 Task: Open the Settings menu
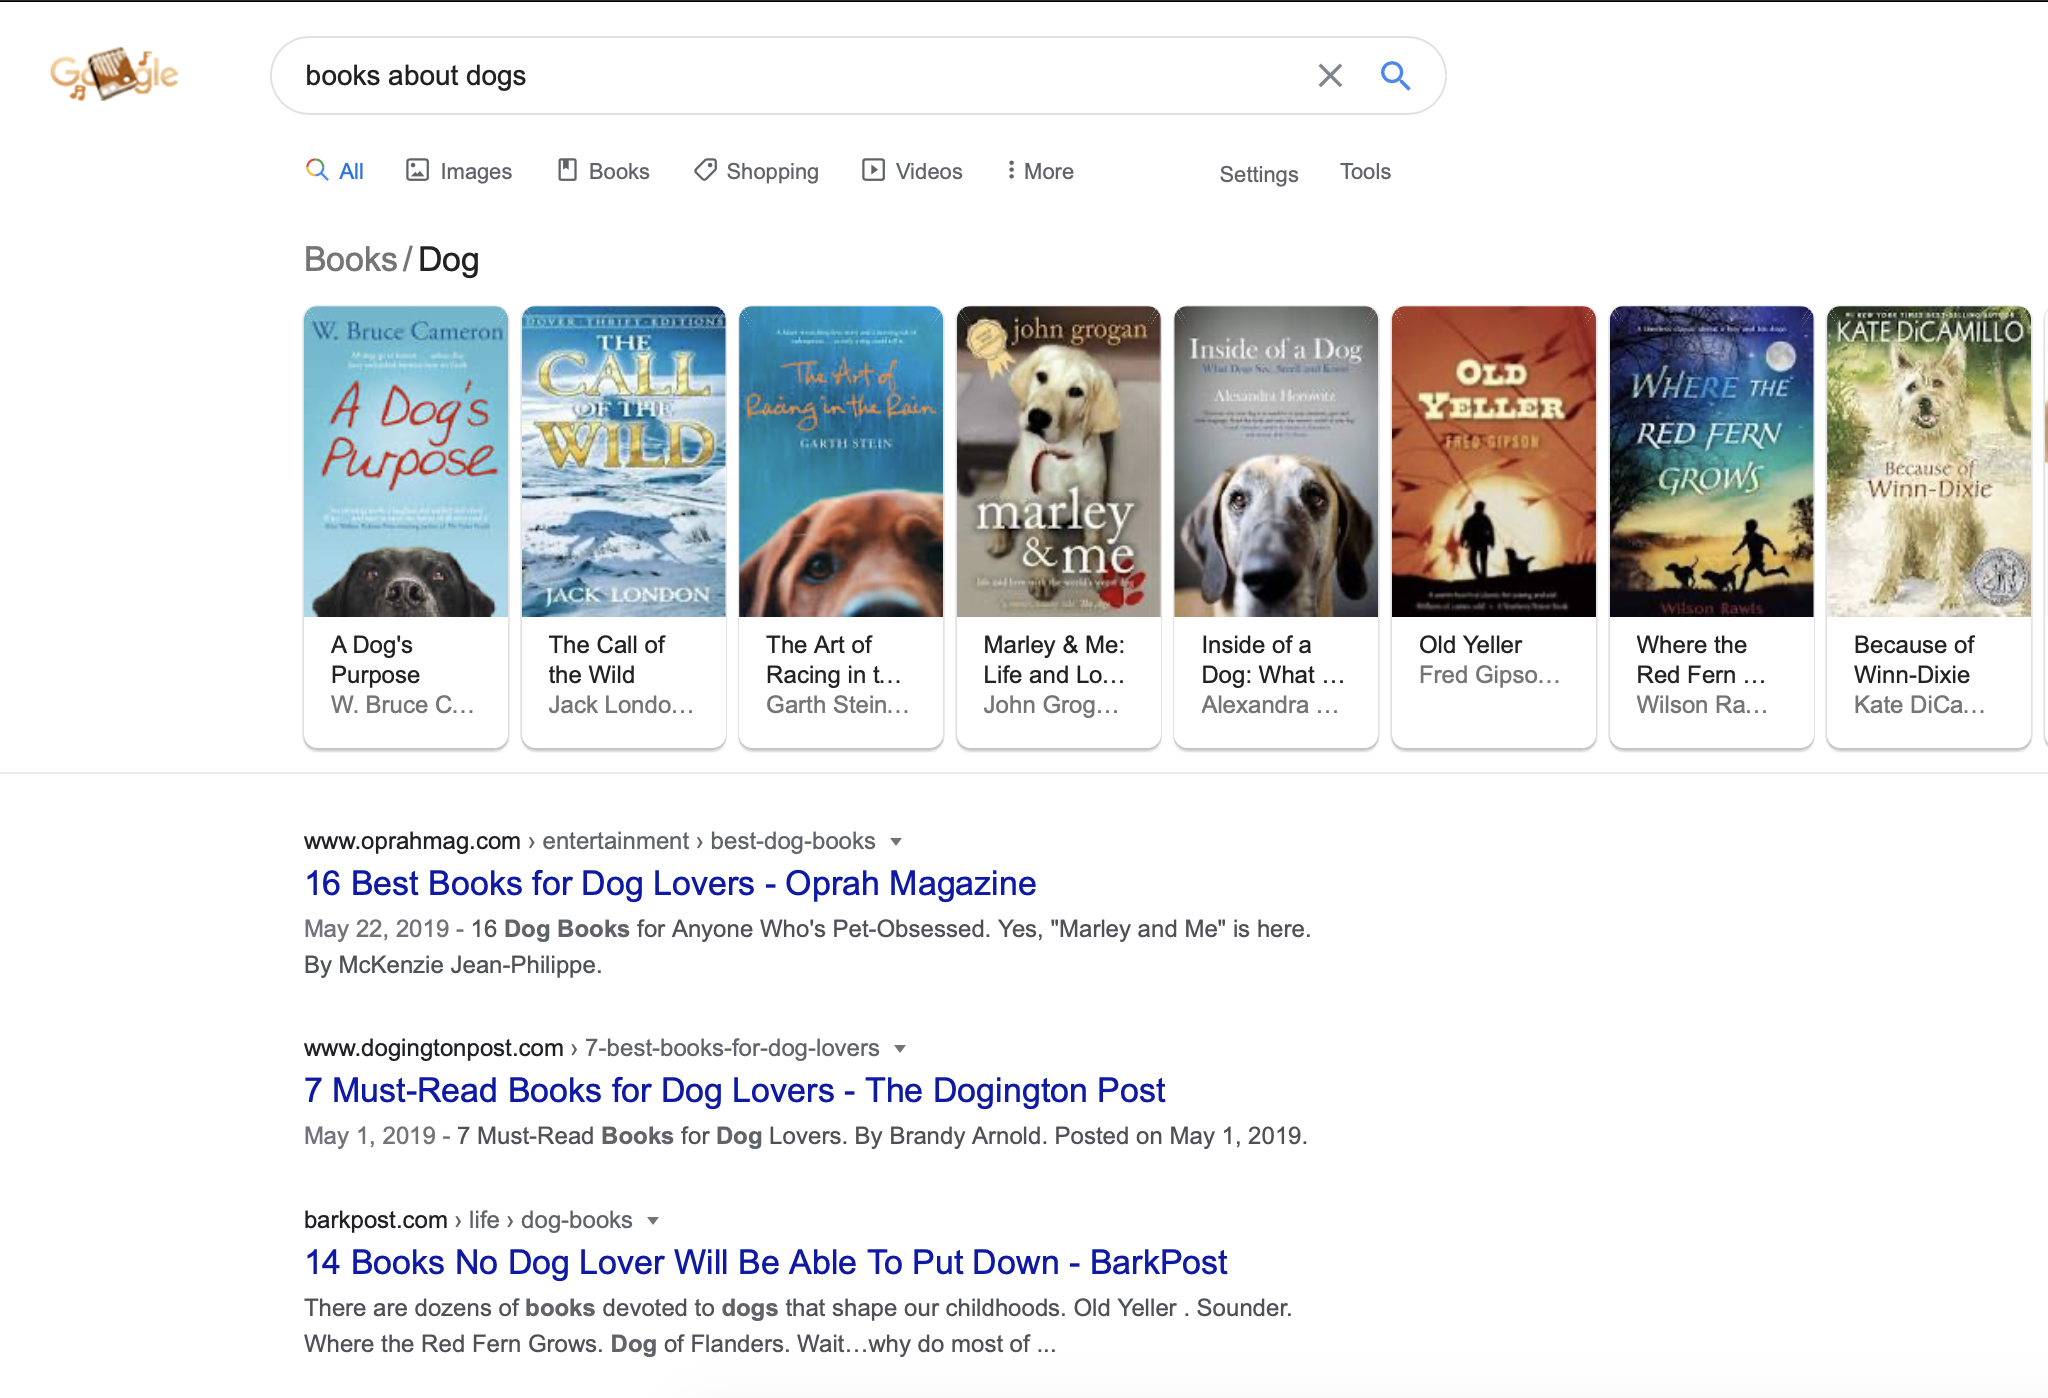coord(1258,174)
